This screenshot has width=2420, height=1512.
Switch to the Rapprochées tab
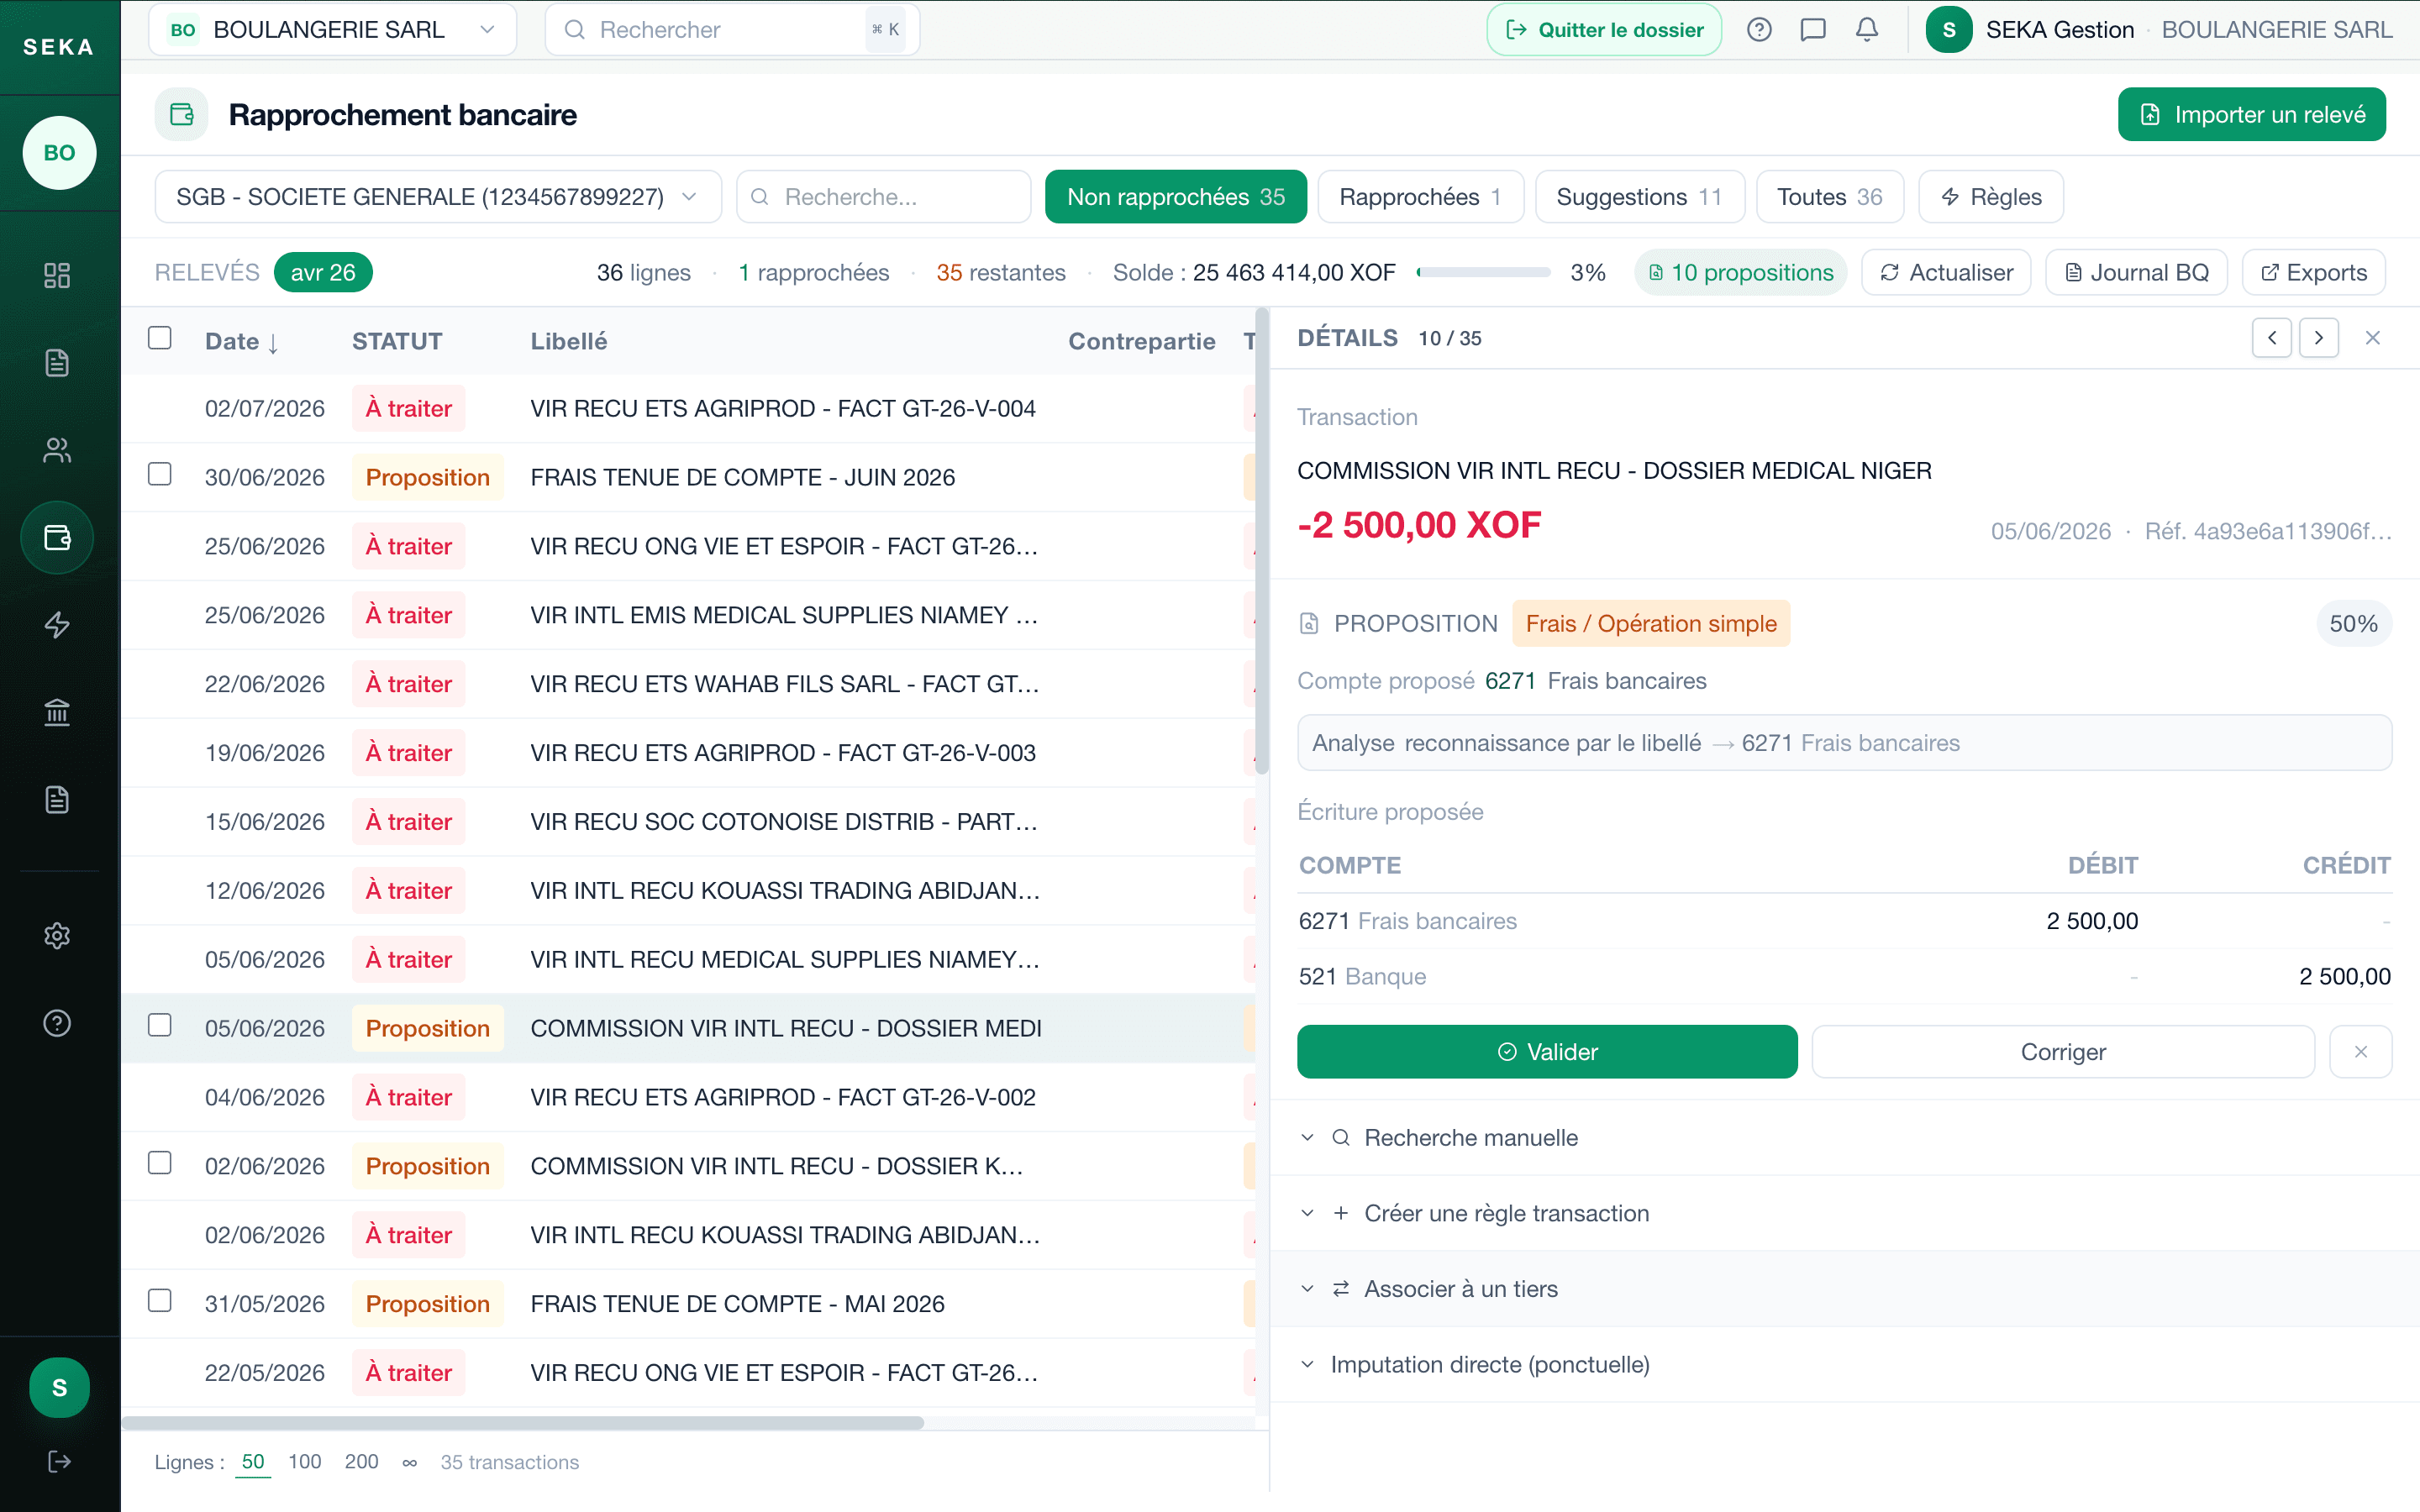pyautogui.click(x=1420, y=197)
